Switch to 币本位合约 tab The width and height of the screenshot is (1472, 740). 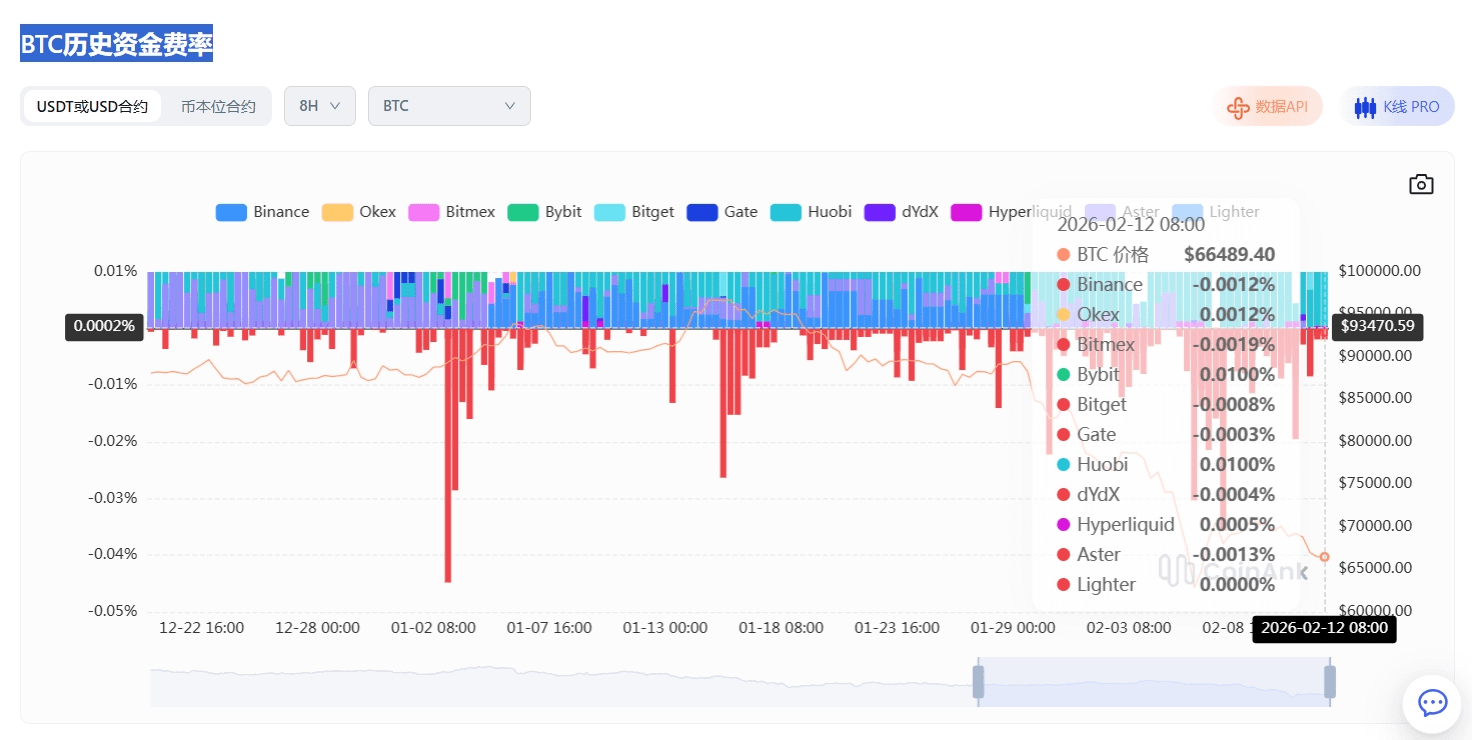click(x=218, y=106)
